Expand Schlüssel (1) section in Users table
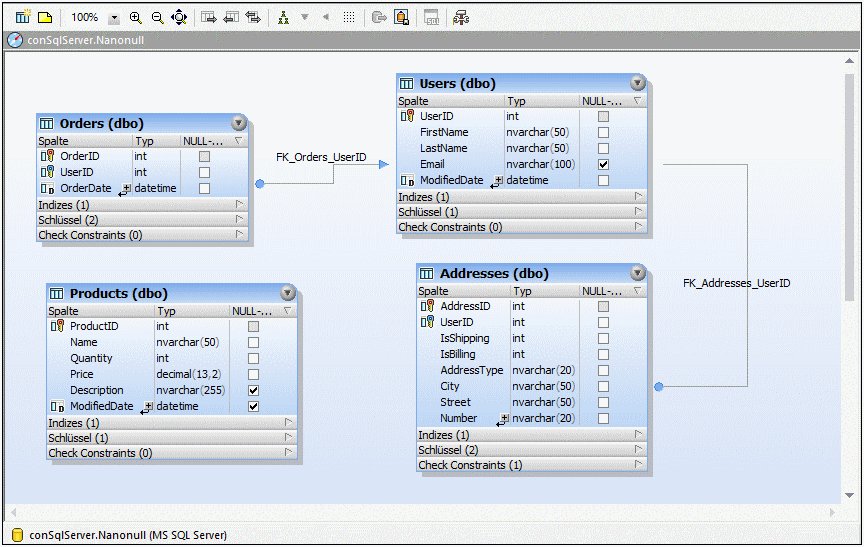Viewport: 864px width, 547px height. tap(638, 212)
